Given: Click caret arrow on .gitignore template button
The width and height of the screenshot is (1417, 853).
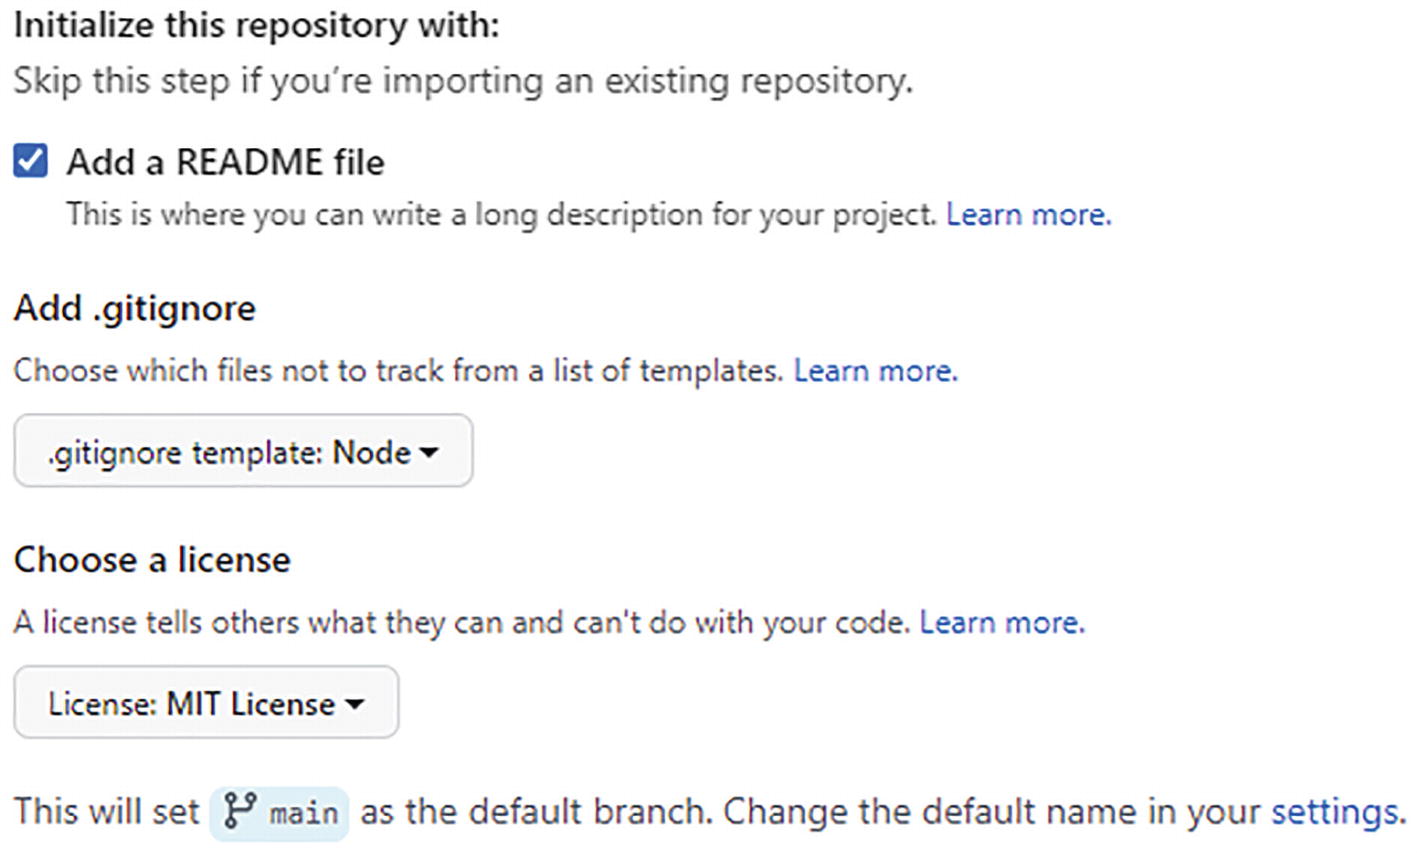Looking at the screenshot, I should (x=429, y=453).
